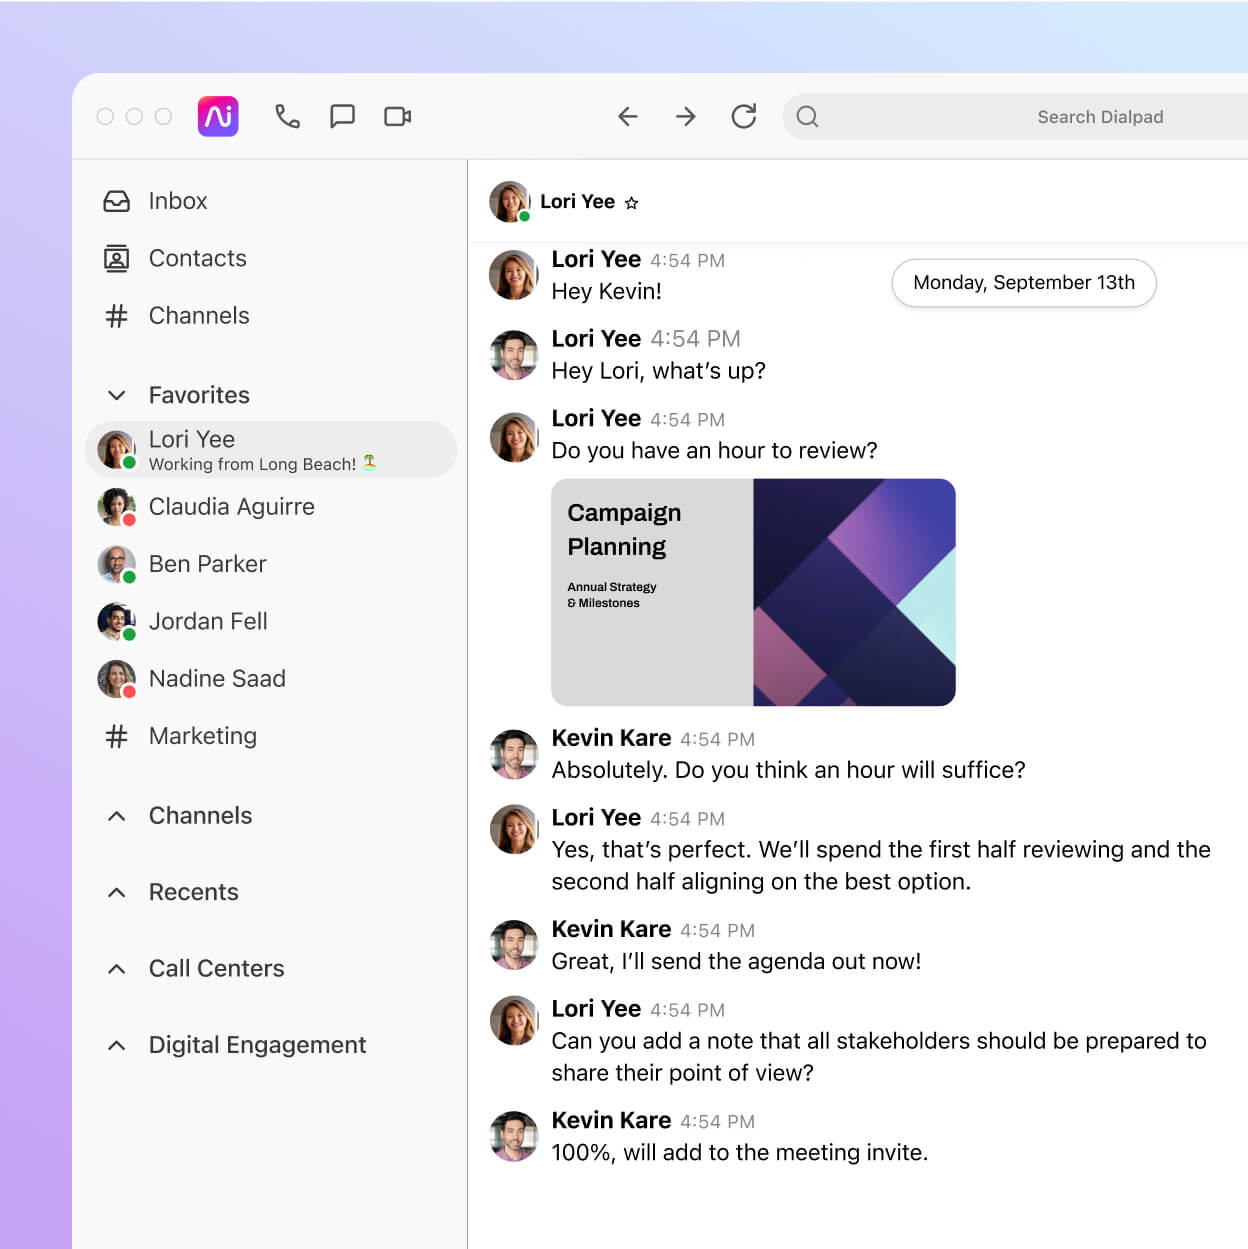
Task: Reload the view with the refresh icon
Action: pyautogui.click(x=744, y=116)
